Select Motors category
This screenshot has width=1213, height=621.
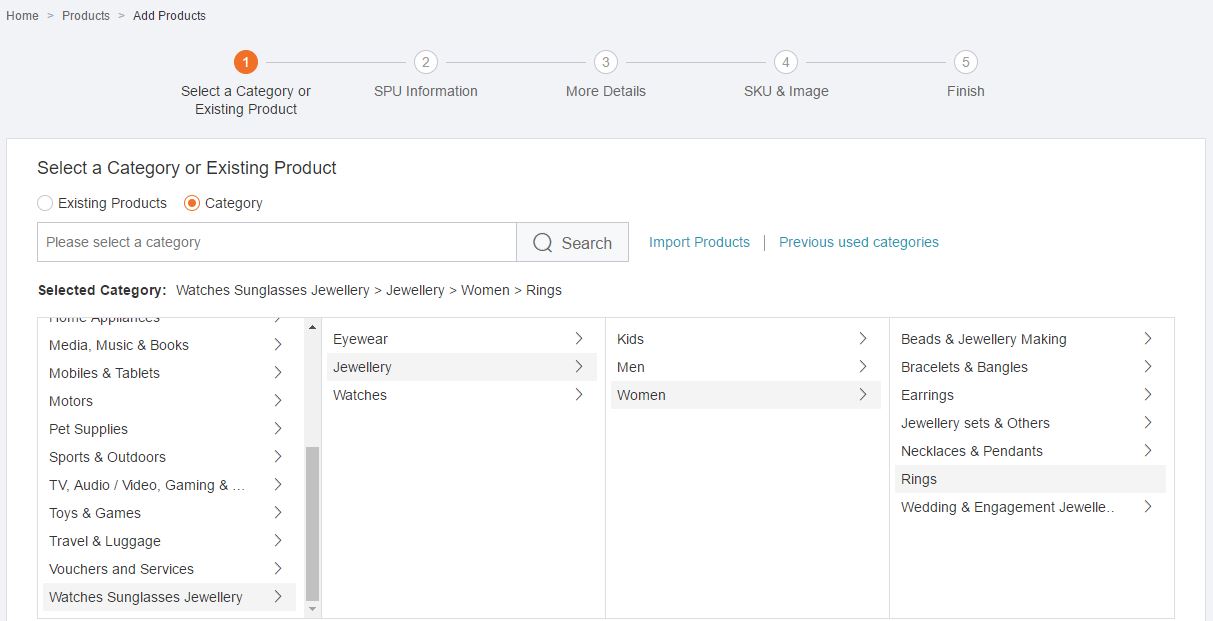(x=169, y=401)
